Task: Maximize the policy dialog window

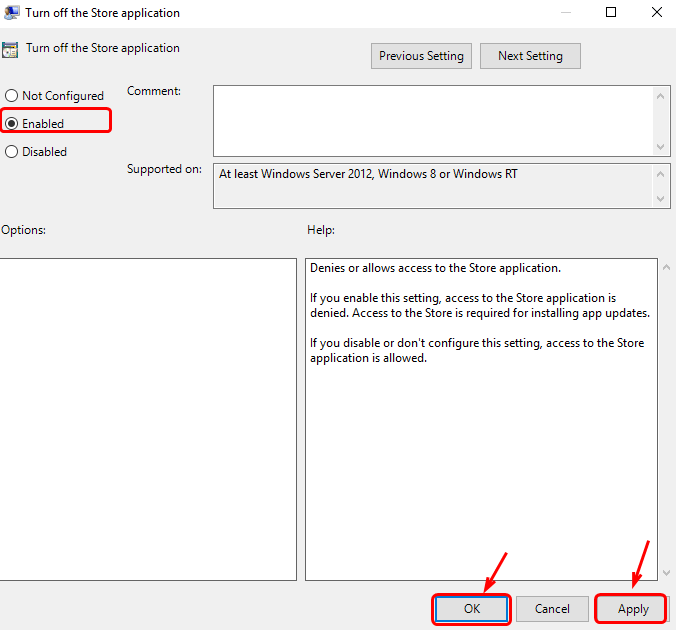Action: [611, 13]
